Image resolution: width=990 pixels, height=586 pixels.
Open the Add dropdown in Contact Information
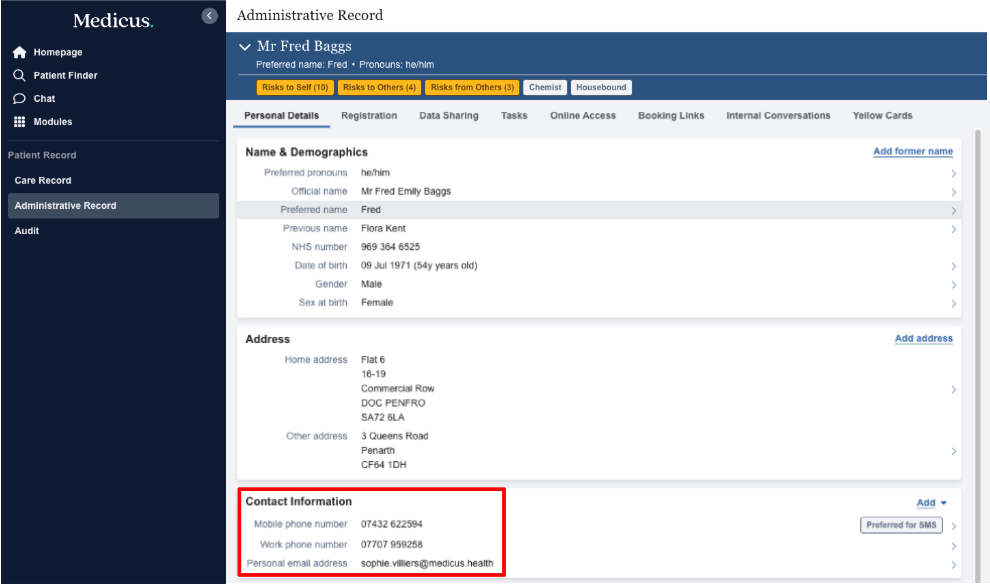(931, 503)
